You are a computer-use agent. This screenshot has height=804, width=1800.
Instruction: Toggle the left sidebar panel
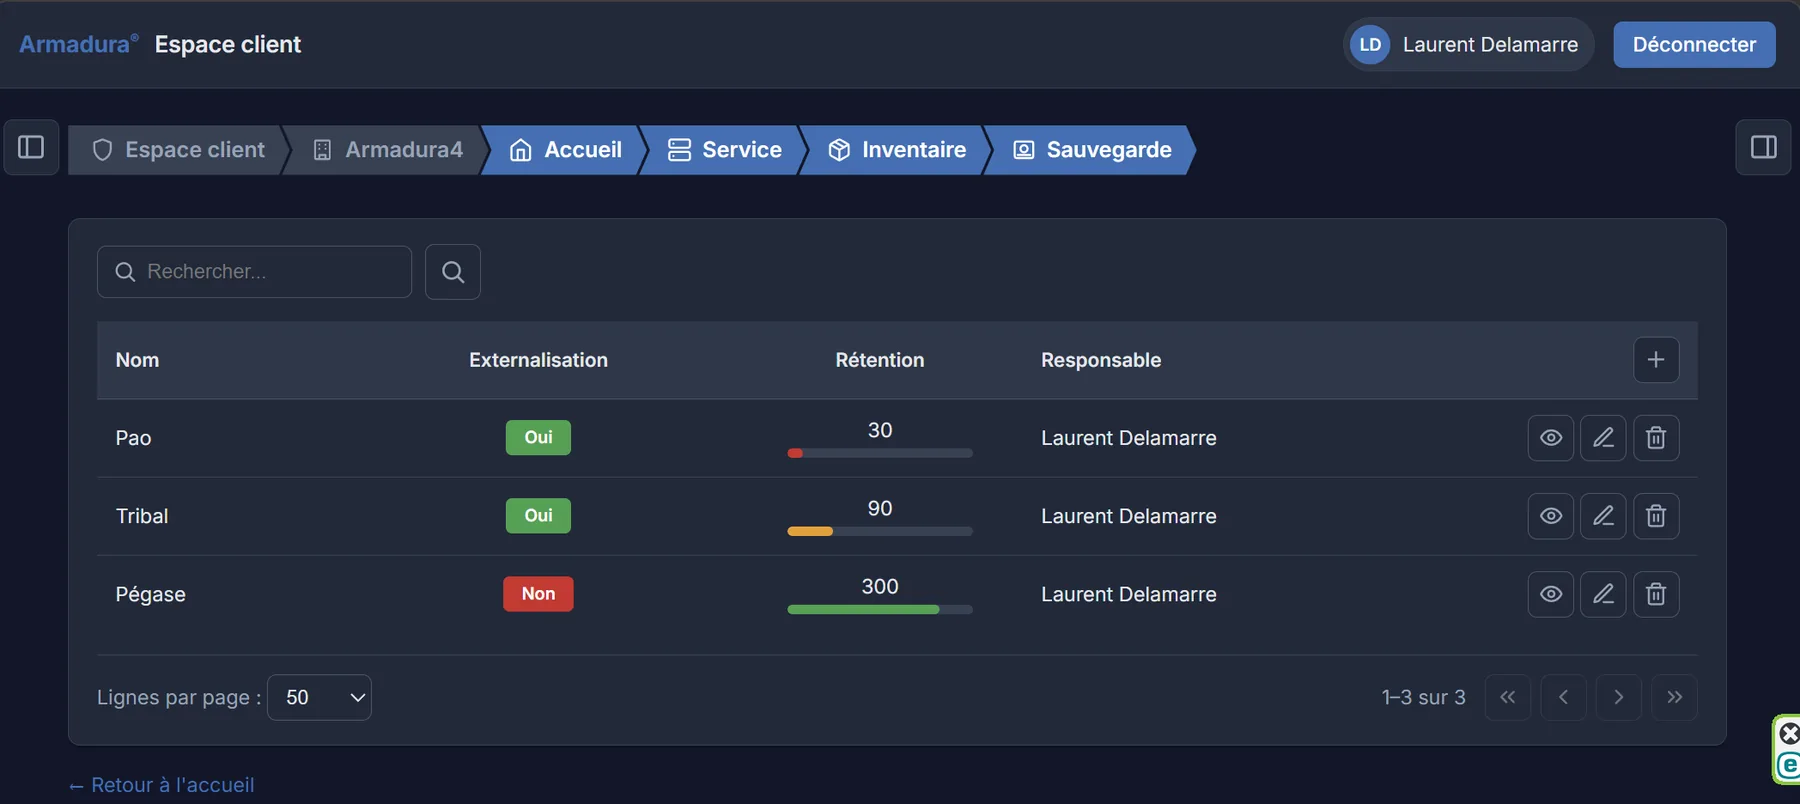pos(31,148)
